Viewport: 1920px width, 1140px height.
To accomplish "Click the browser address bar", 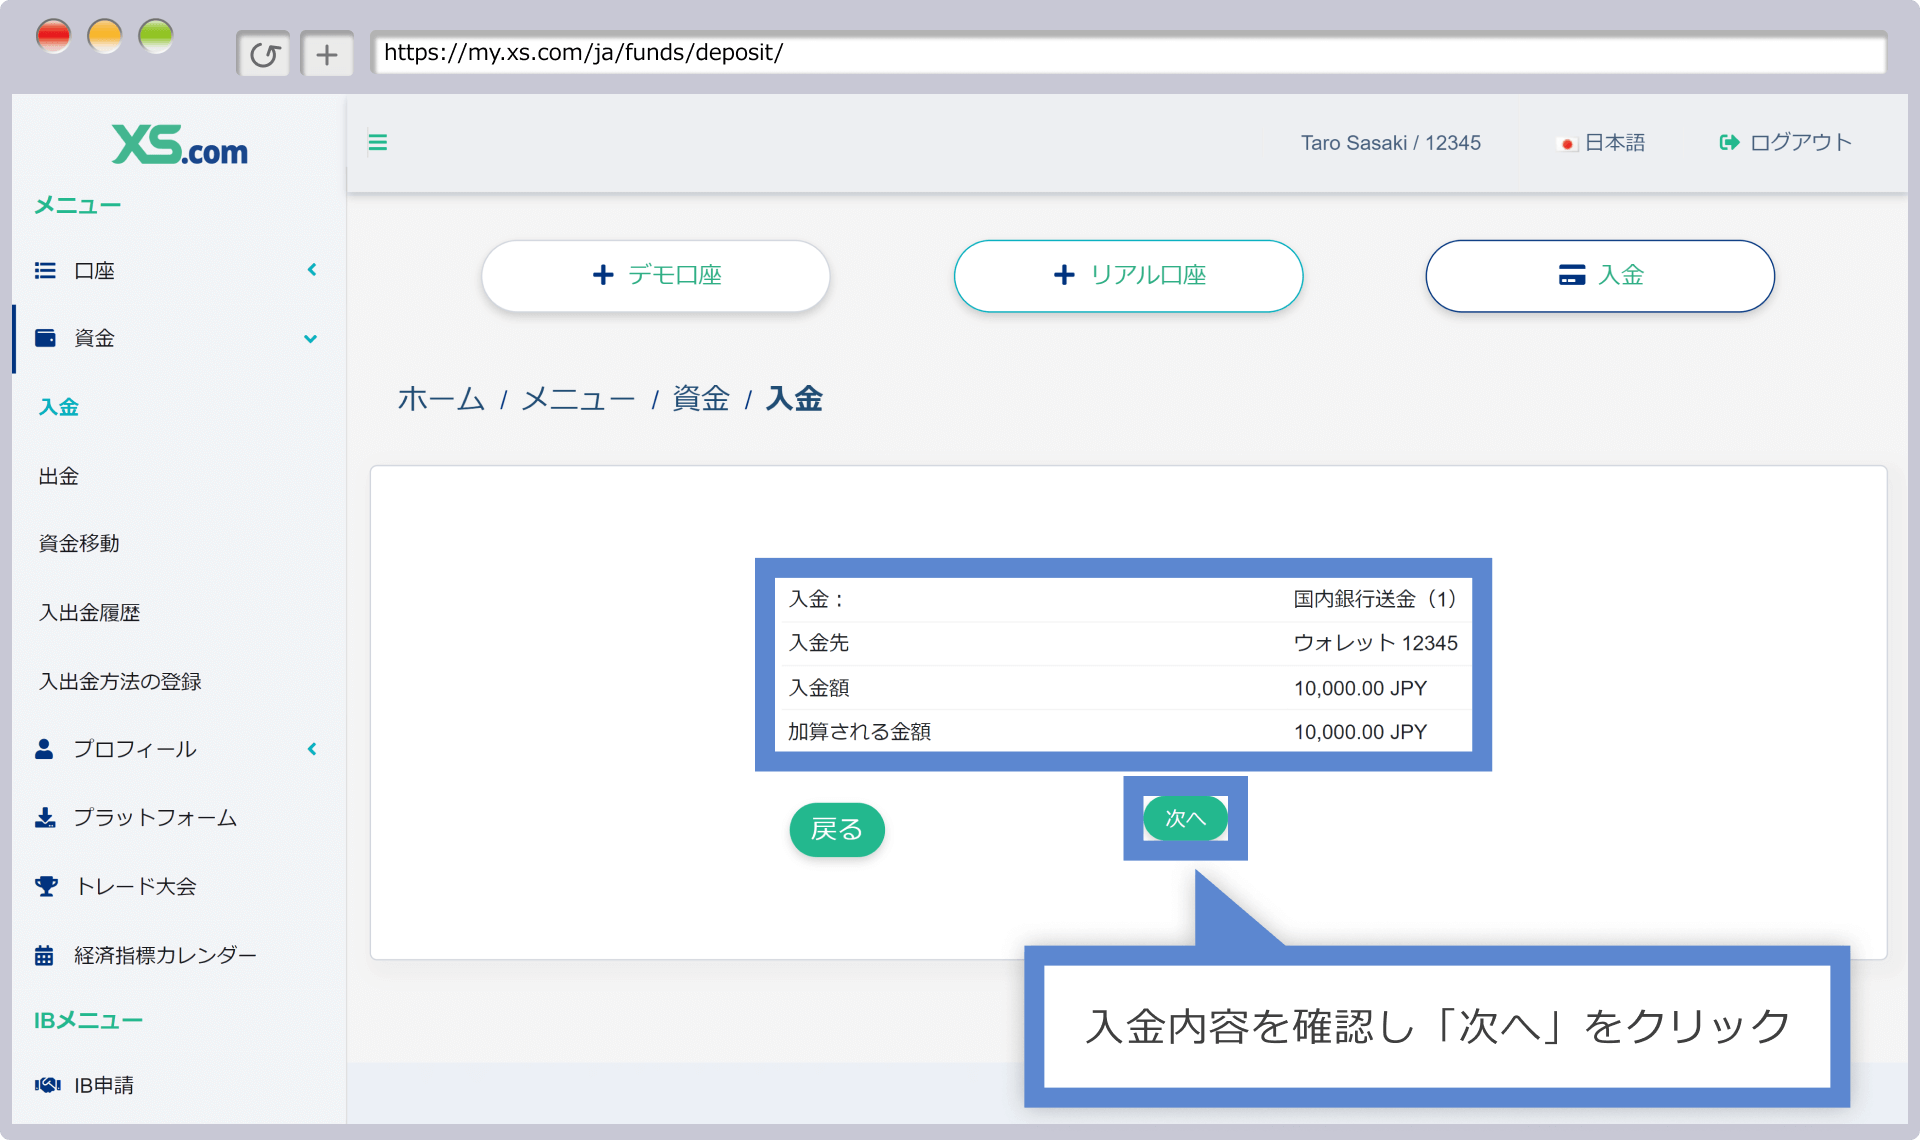I will 1128,52.
